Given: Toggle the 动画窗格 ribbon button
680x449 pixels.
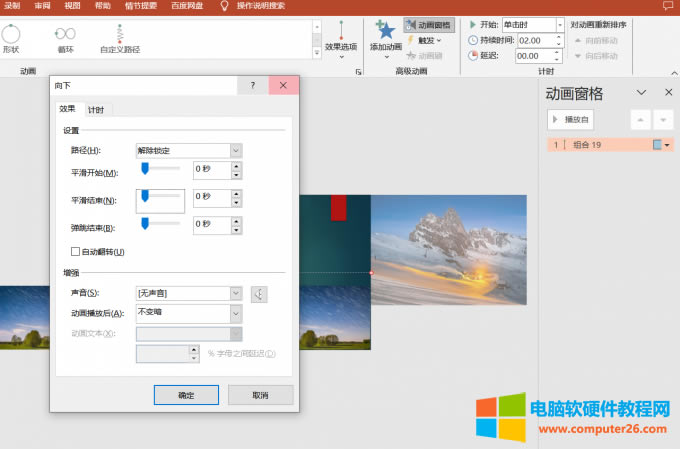Looking at the screenshot, I should pos(429,24).
